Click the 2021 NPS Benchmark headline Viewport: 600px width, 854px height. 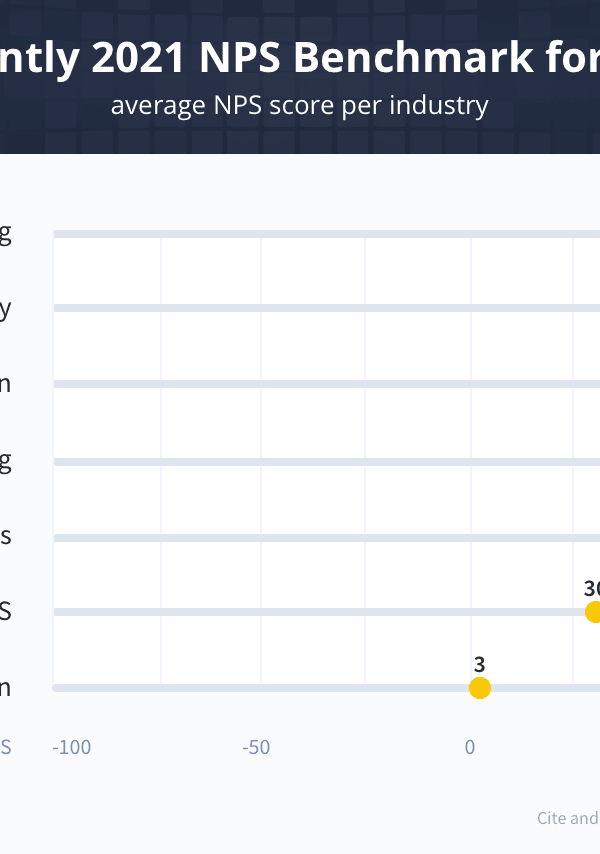[x=299, y=57]
